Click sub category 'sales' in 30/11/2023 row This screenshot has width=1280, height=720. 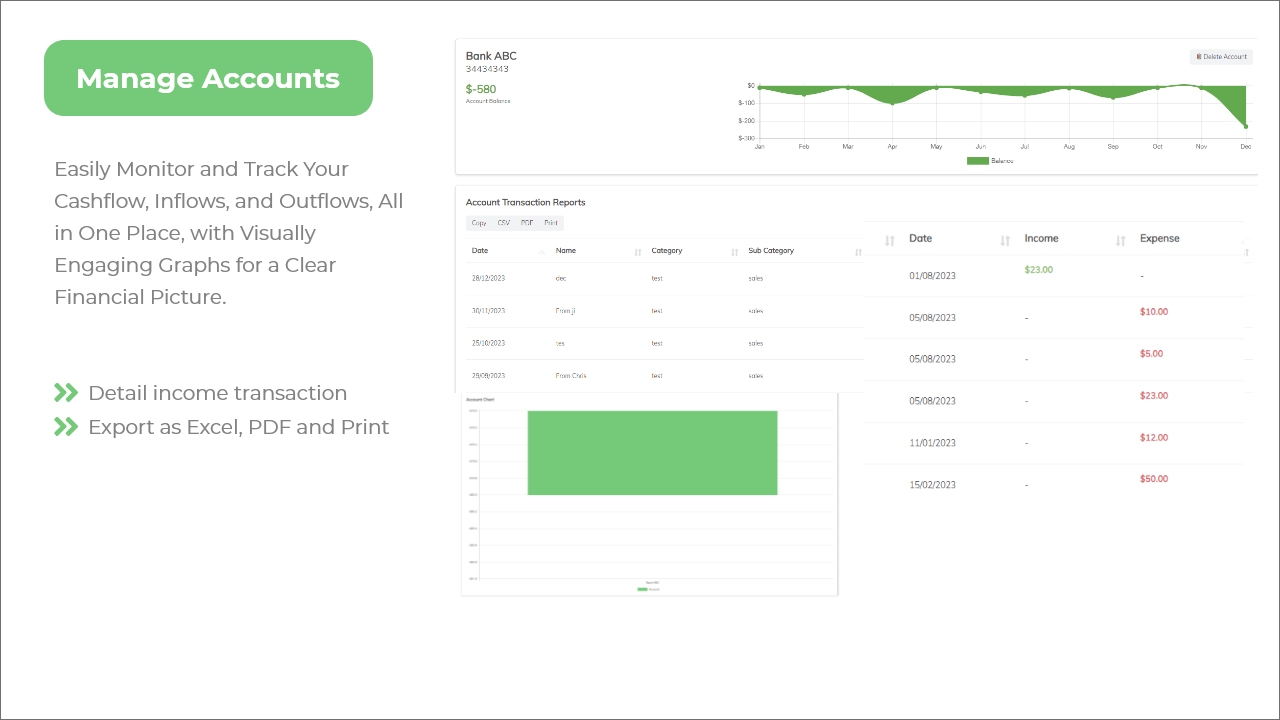(x=756, y=311)
